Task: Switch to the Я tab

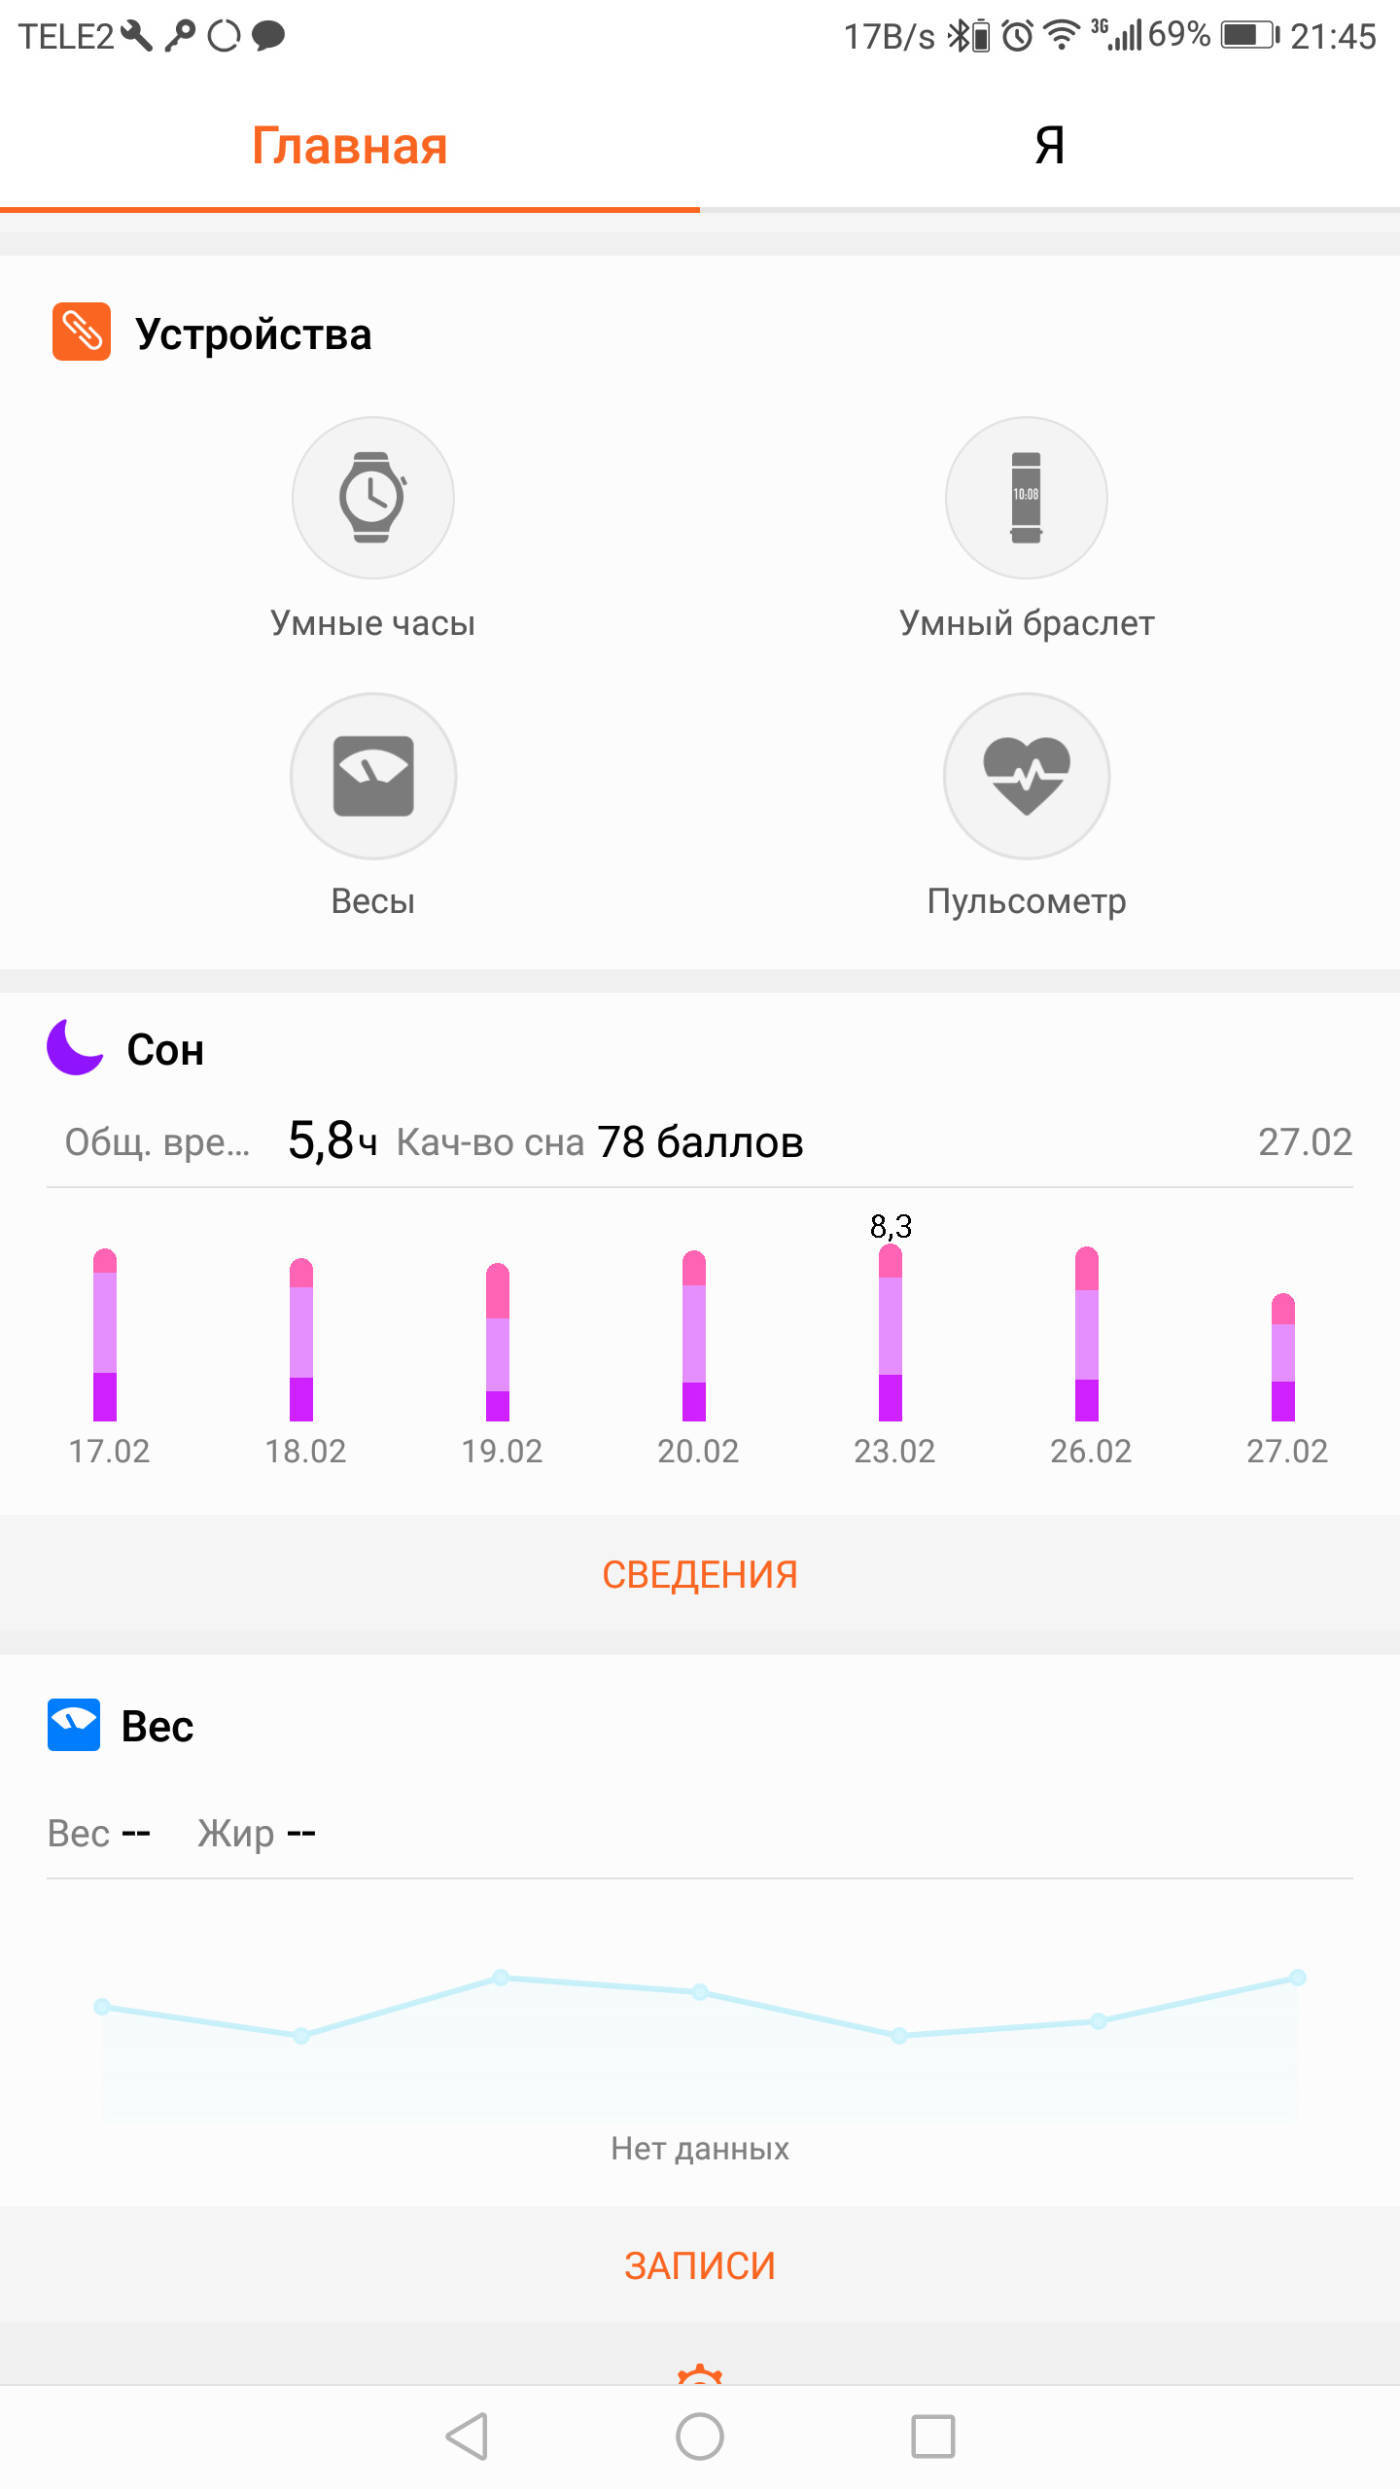Action: [x=1047, y=146]
